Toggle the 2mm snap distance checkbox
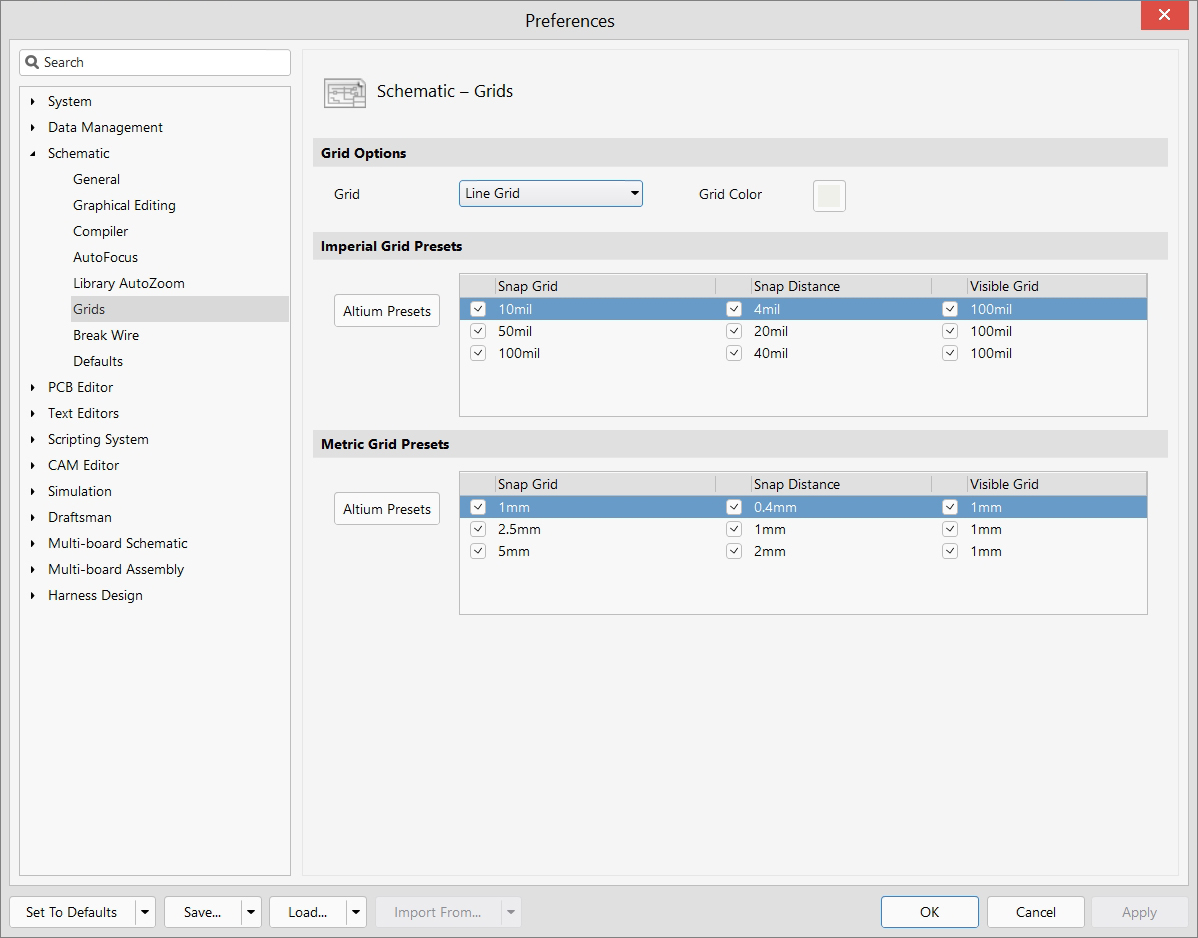Screen dimensions: 1198x938 click(x=734, y=551)
